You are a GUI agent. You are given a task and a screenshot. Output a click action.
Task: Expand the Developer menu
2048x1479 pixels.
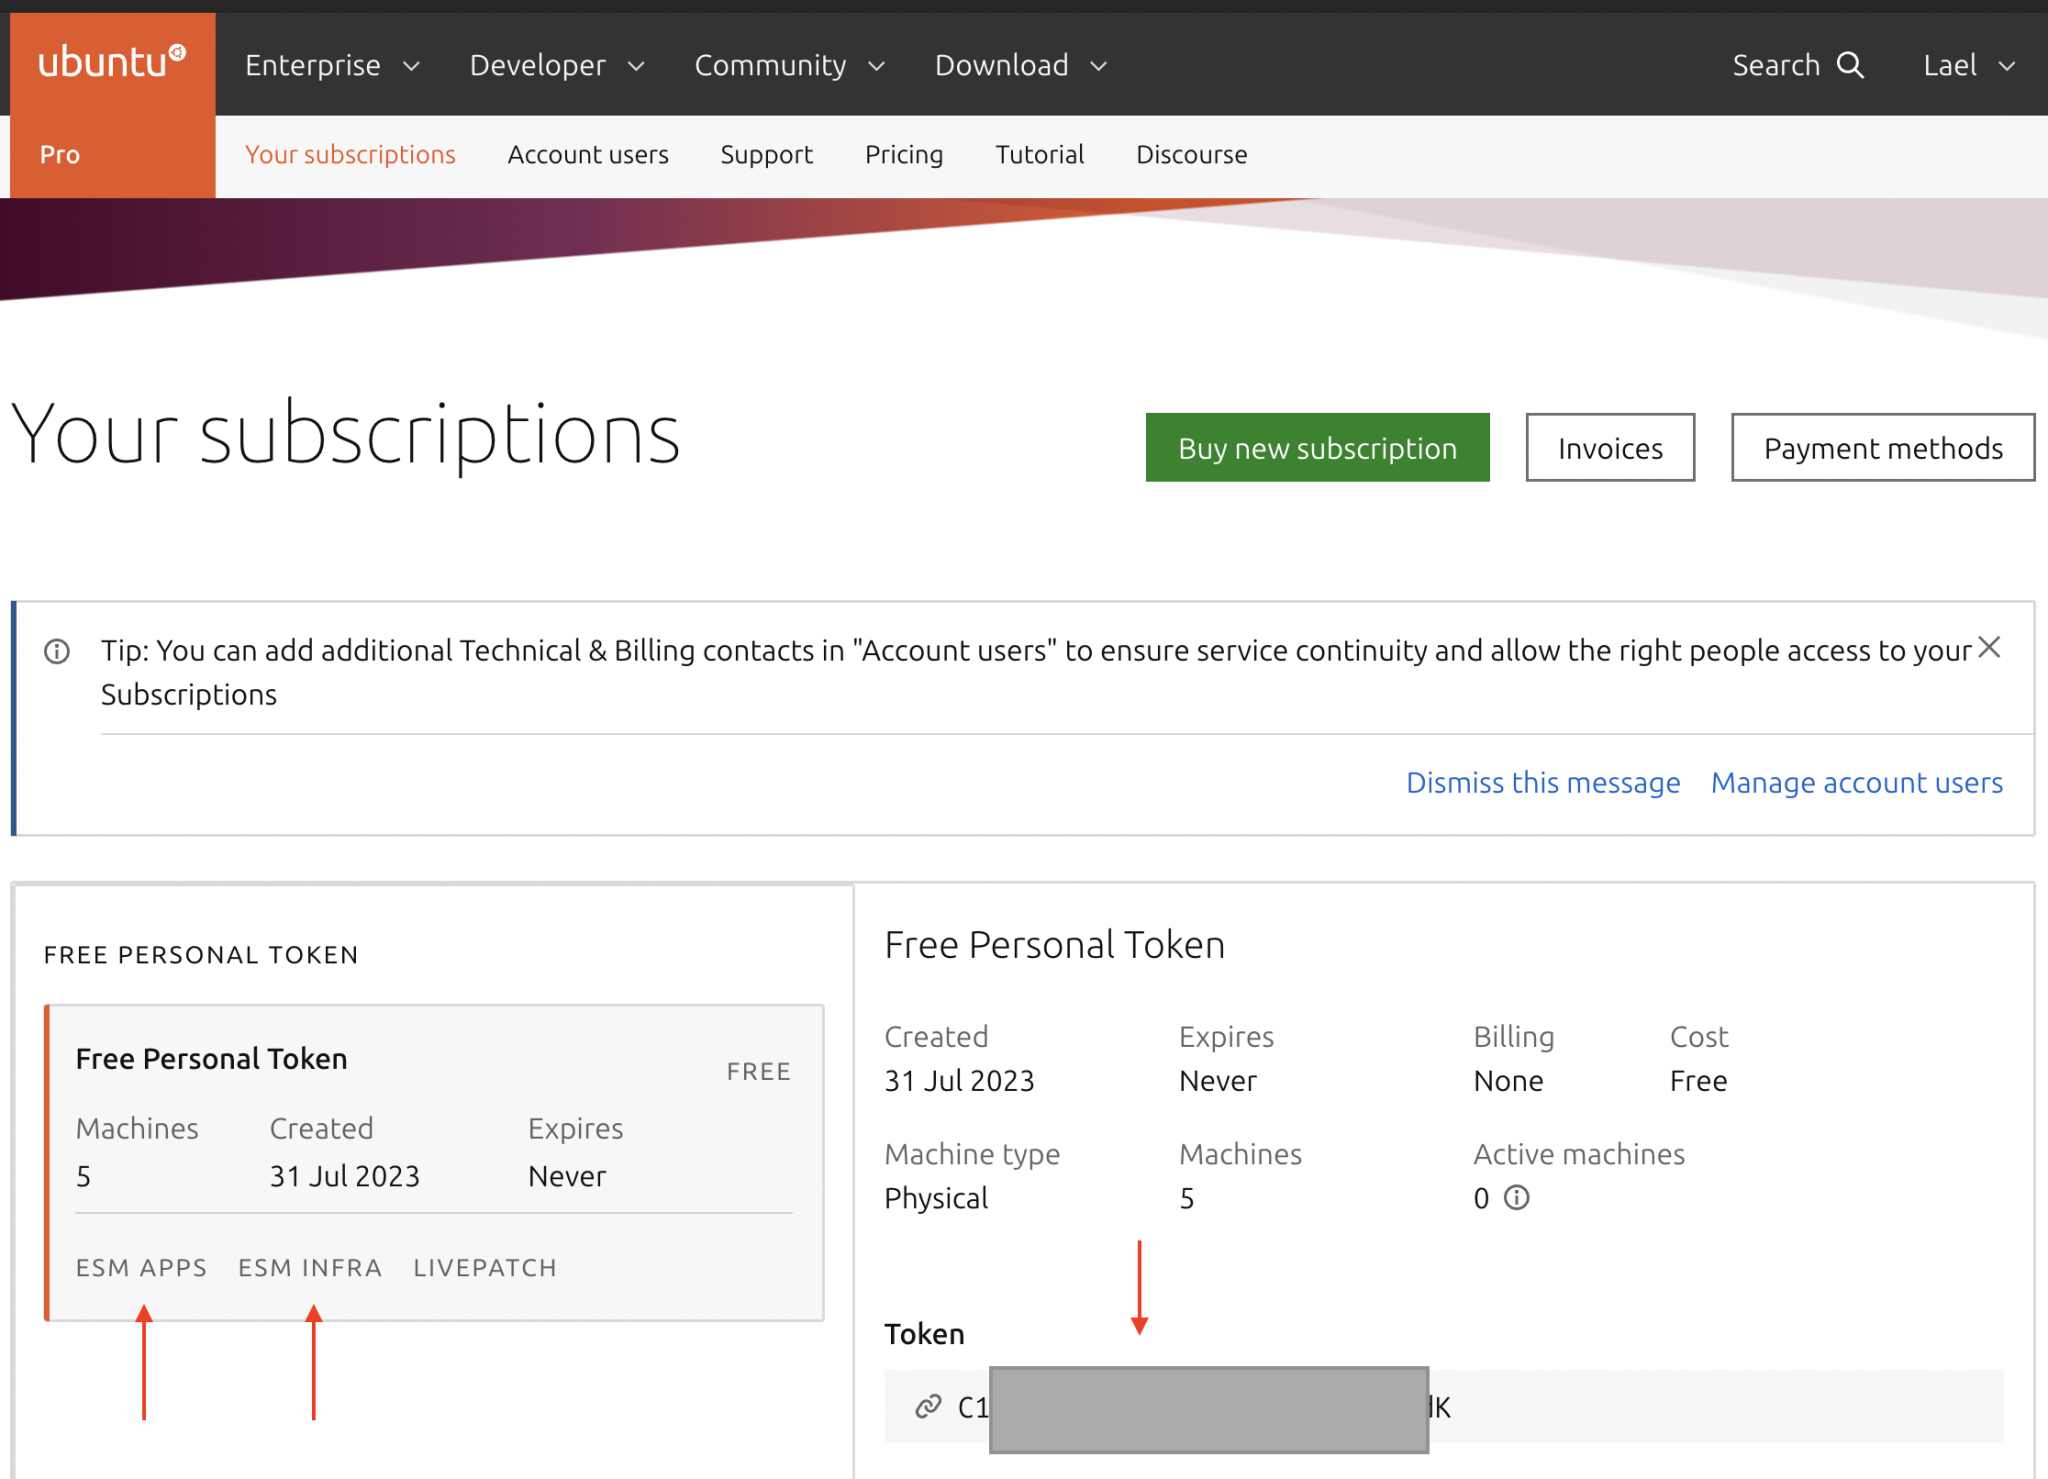tap(557, 65)
